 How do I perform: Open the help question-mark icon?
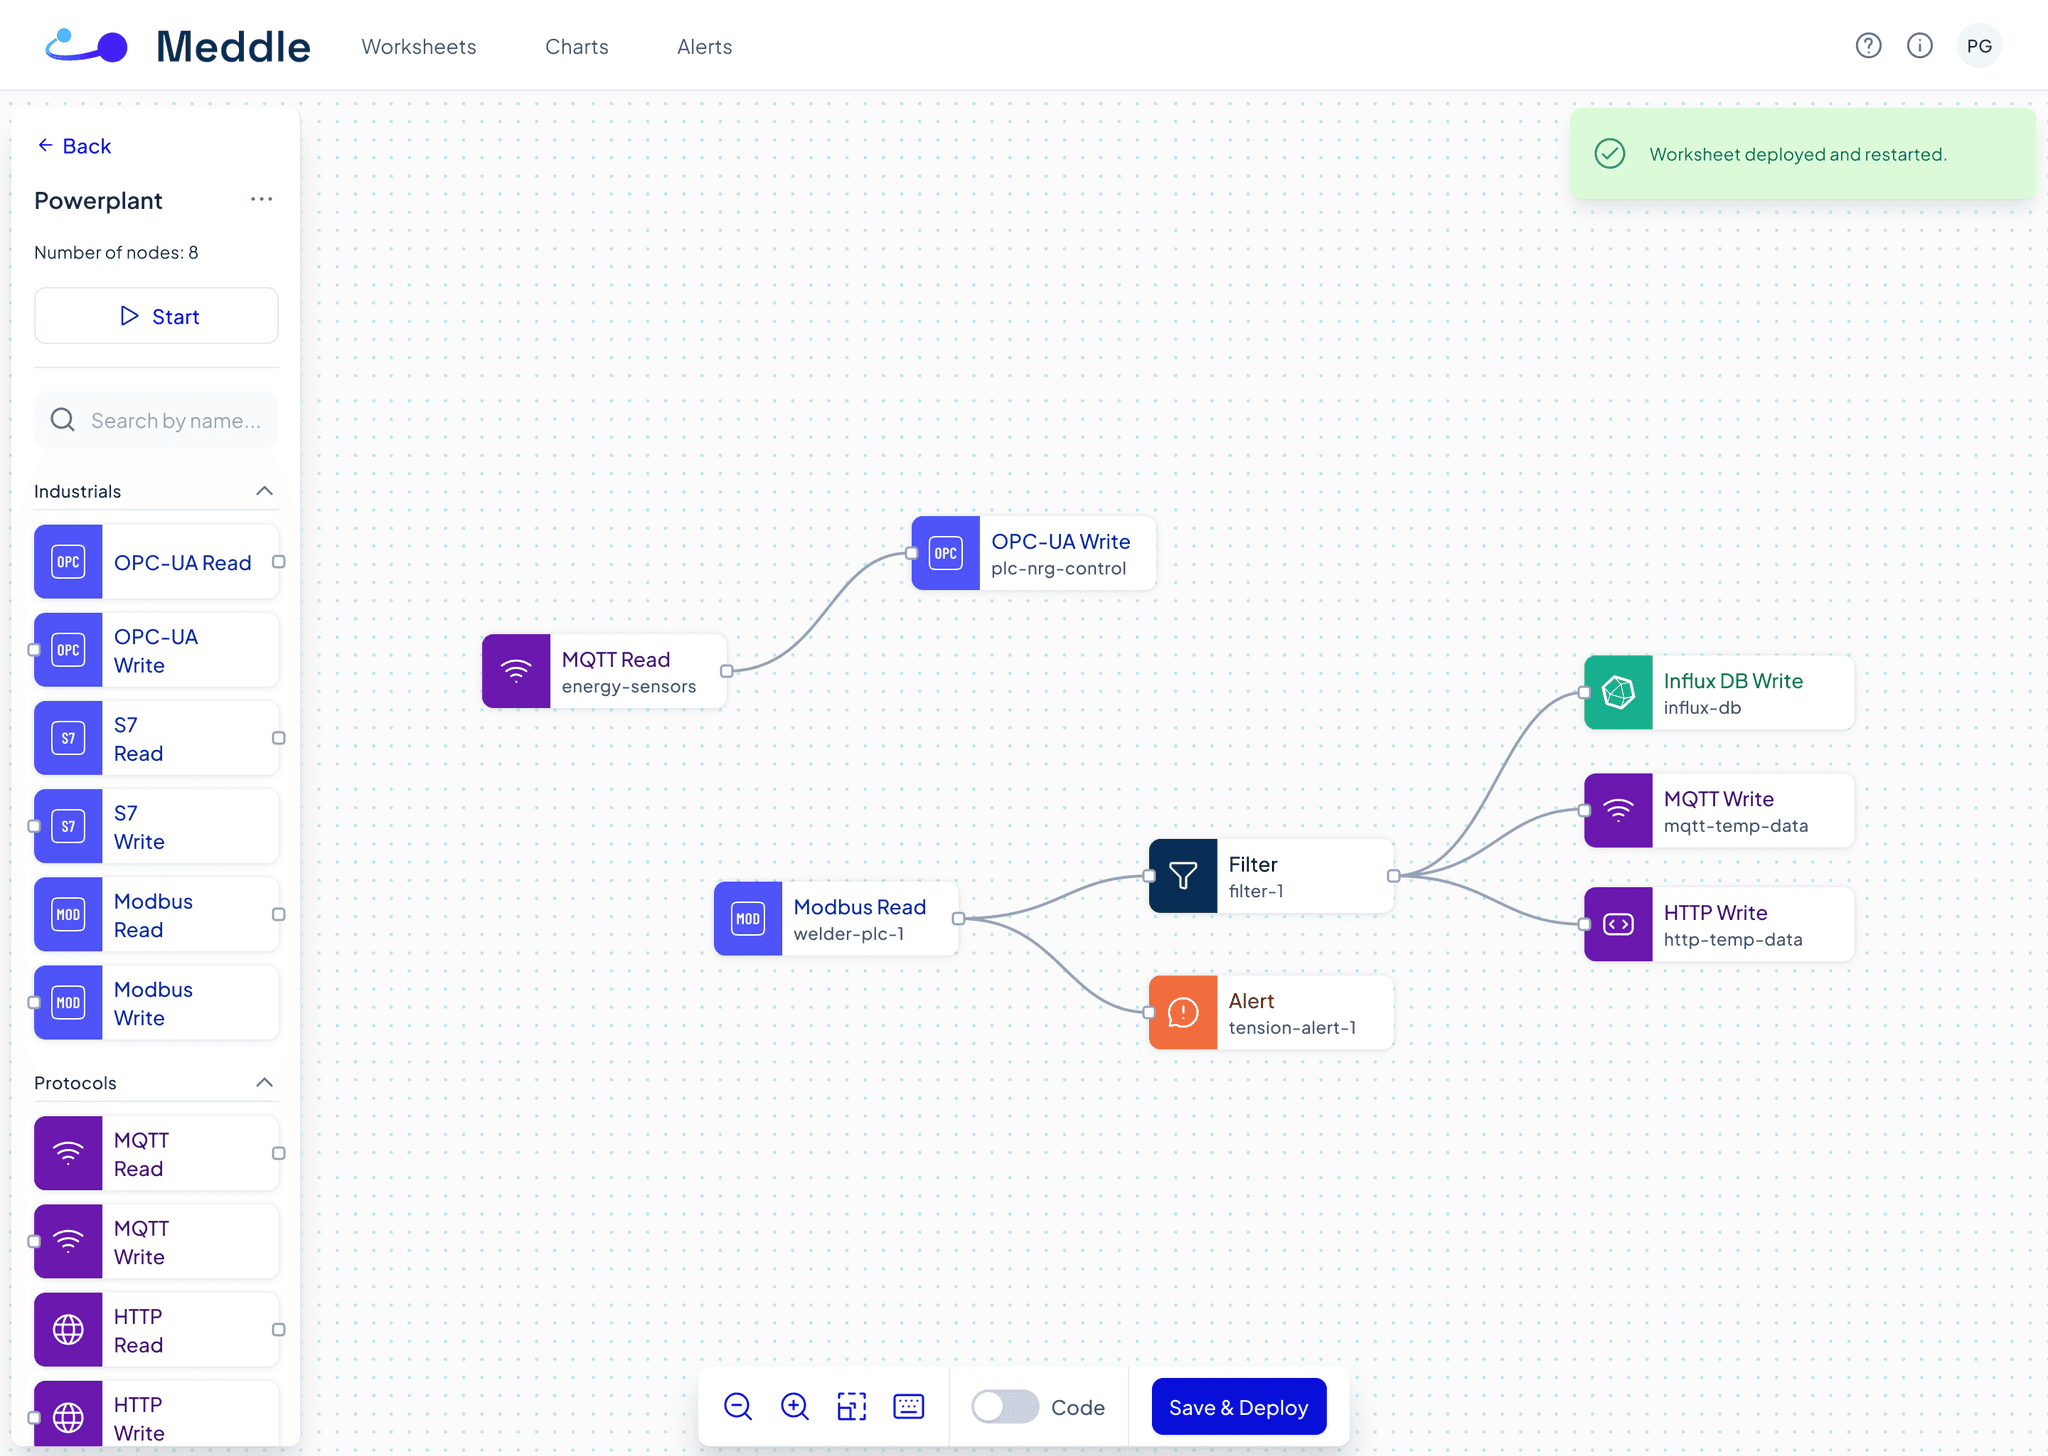(1868, 46)
